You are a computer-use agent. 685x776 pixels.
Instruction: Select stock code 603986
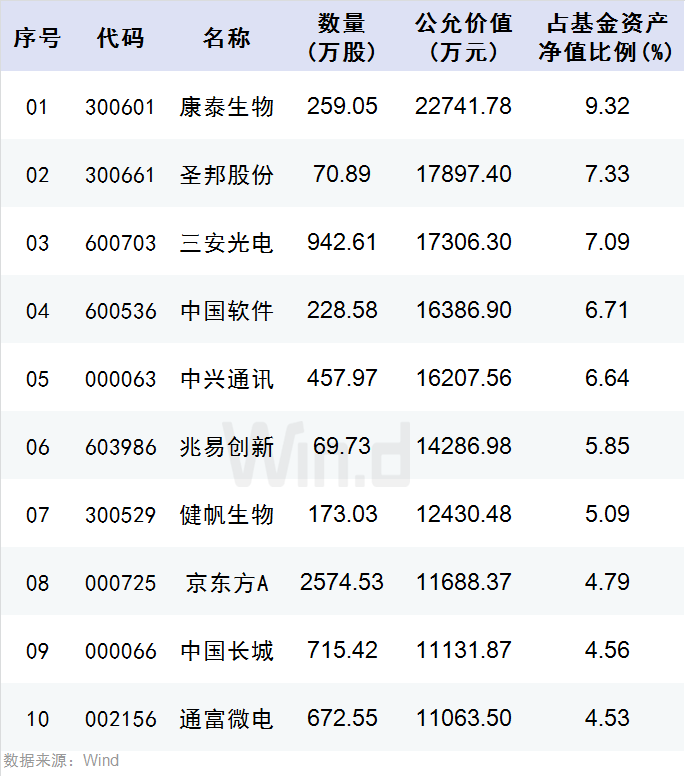(x=120, y=447)
